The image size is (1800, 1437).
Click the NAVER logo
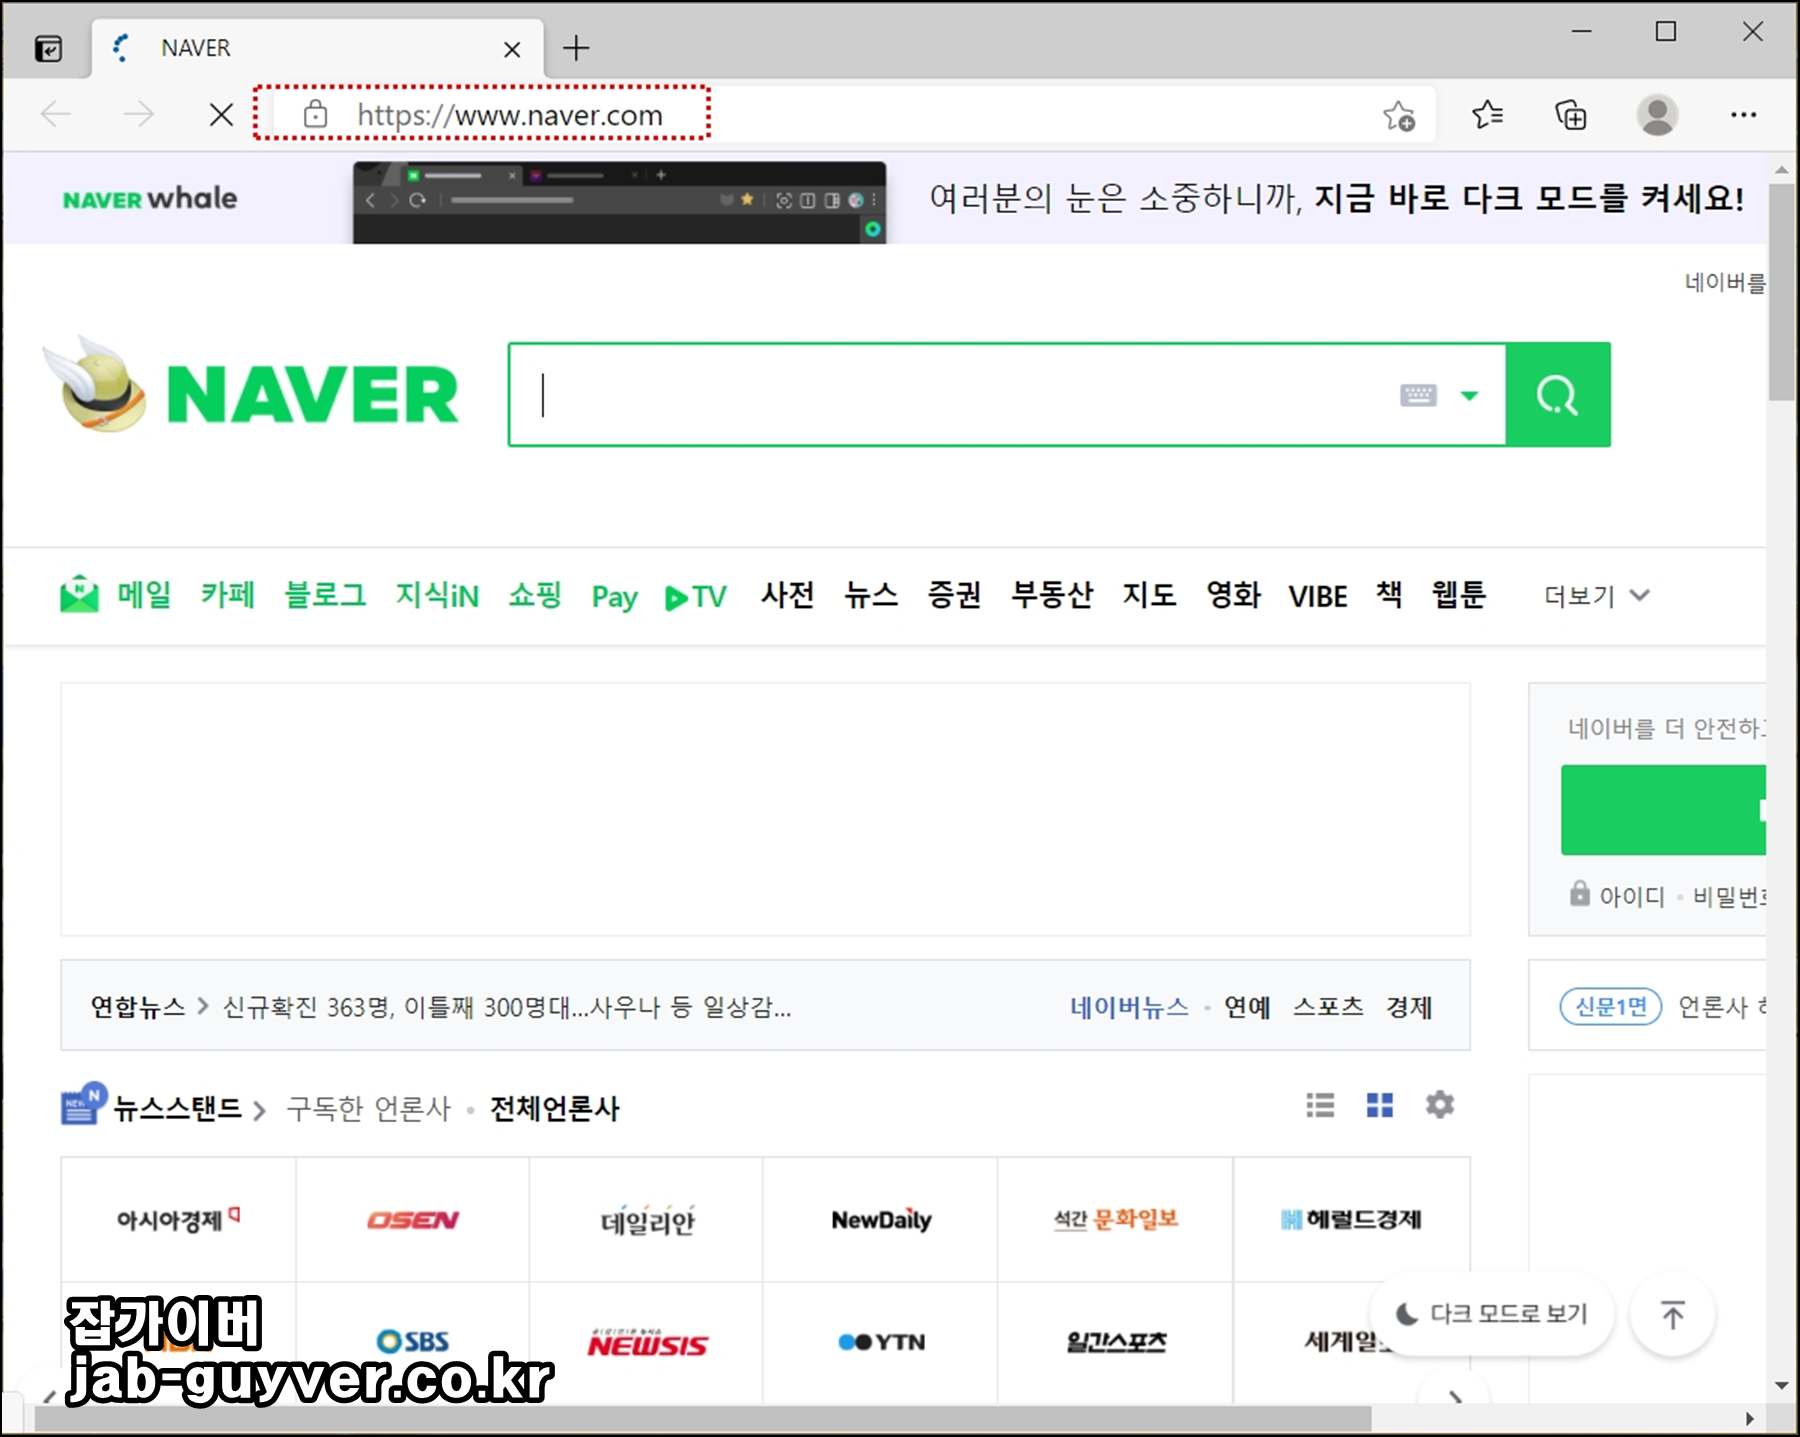[x=312, y=395]
